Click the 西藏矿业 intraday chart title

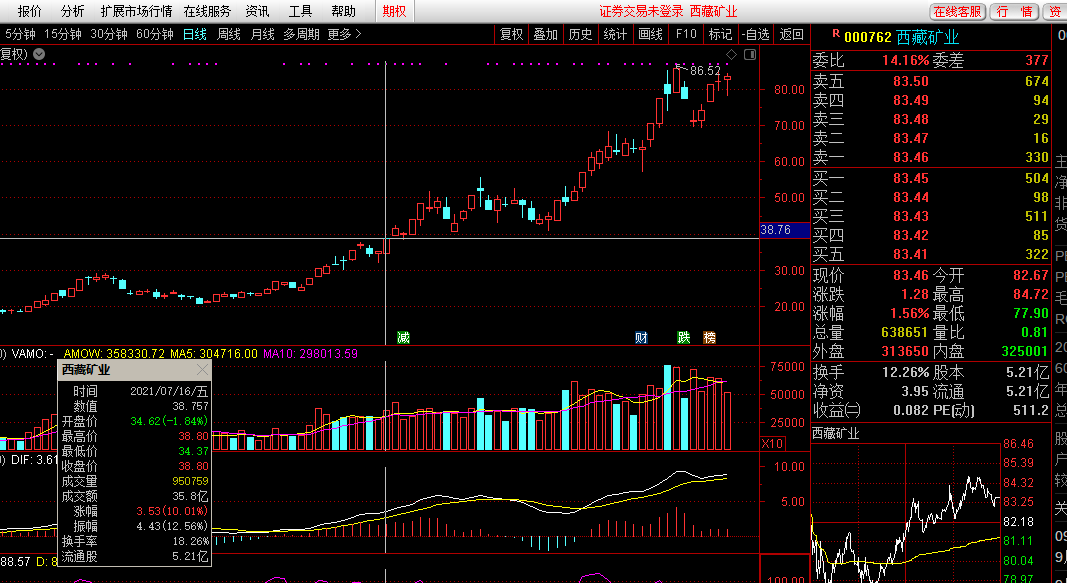[x=836, y=433]
